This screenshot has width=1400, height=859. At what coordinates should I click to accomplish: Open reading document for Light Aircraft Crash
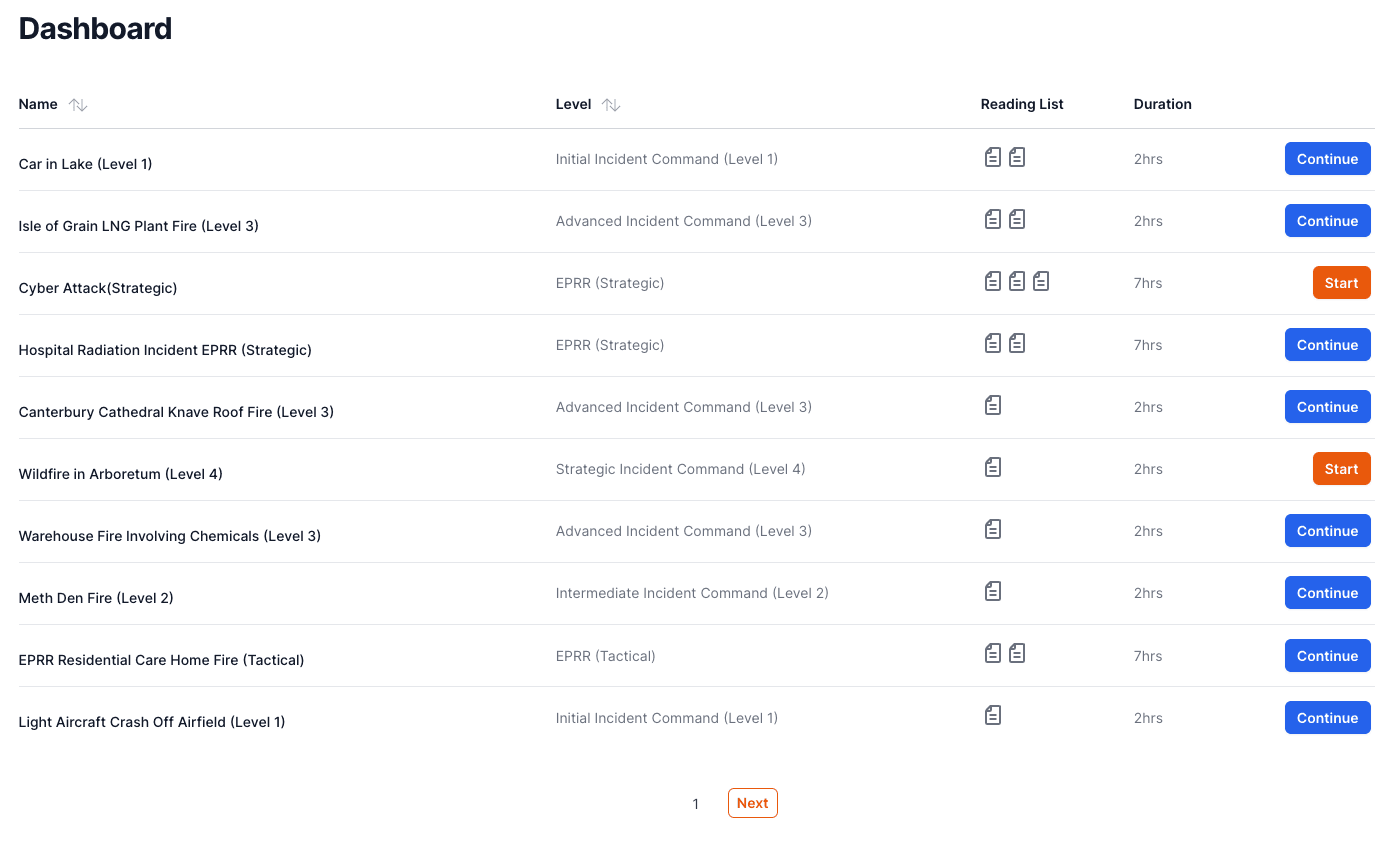[993, 715]
